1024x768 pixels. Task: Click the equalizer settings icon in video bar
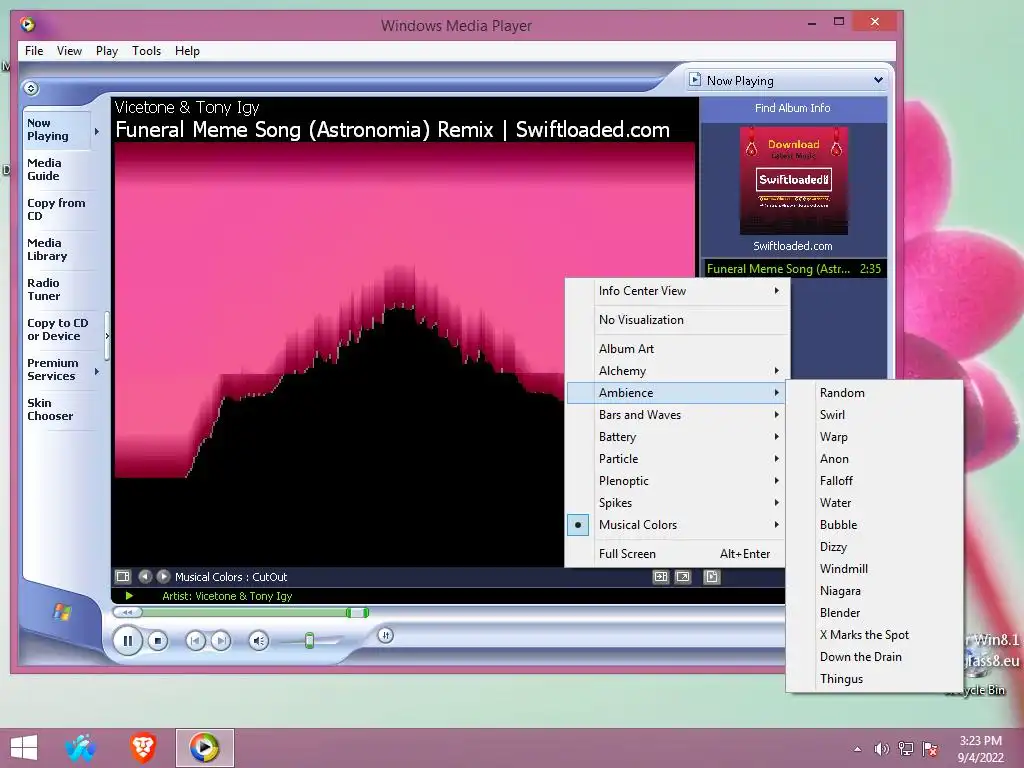tap(661, 577)
